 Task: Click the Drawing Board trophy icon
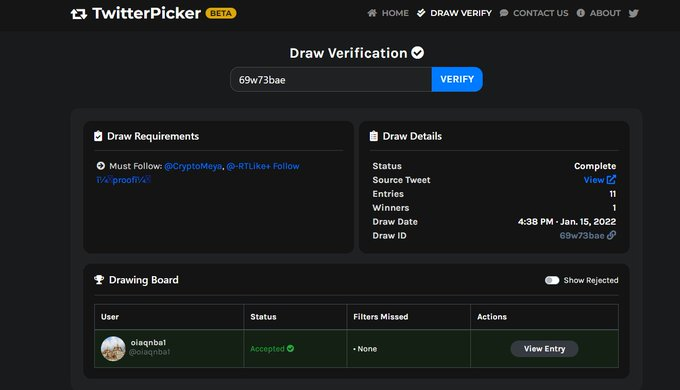point(99,280)
